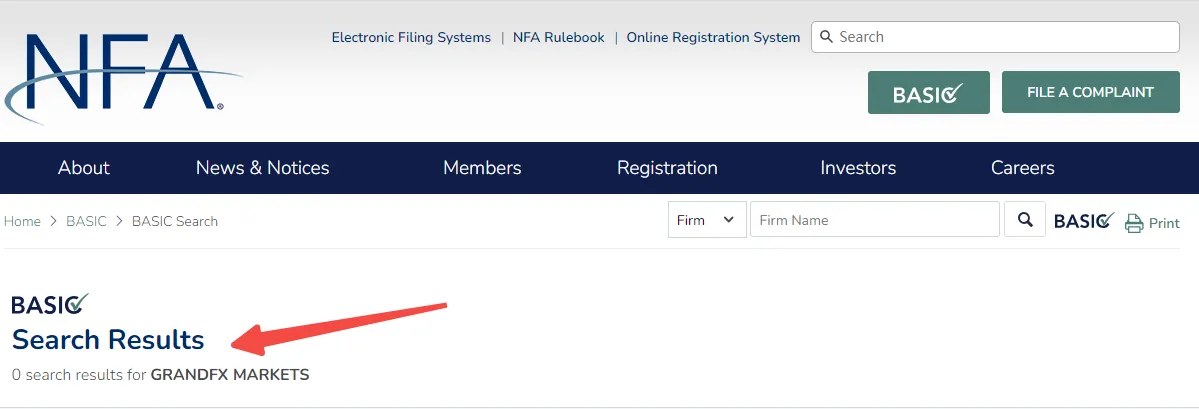The width and height of the screenshot is (1199, 409).
Task: Click the printer icon next to Print
Action: pyautogui.click(x=1134, y=223)
